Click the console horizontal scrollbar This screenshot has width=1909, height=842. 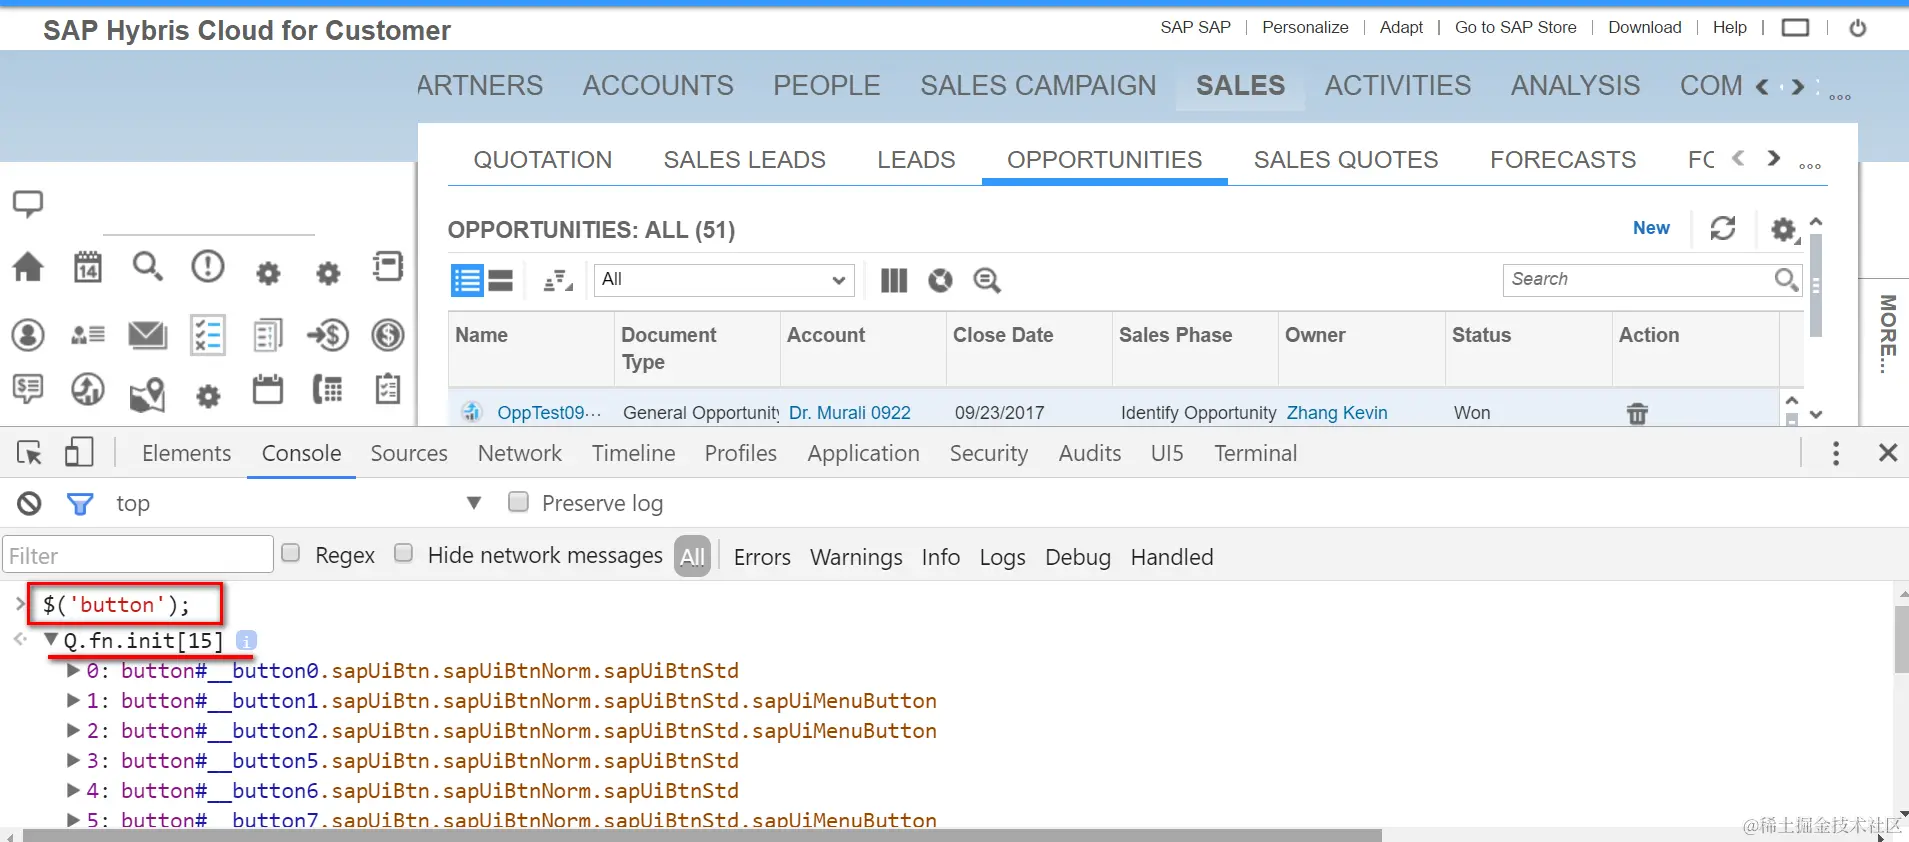[700, 835]
